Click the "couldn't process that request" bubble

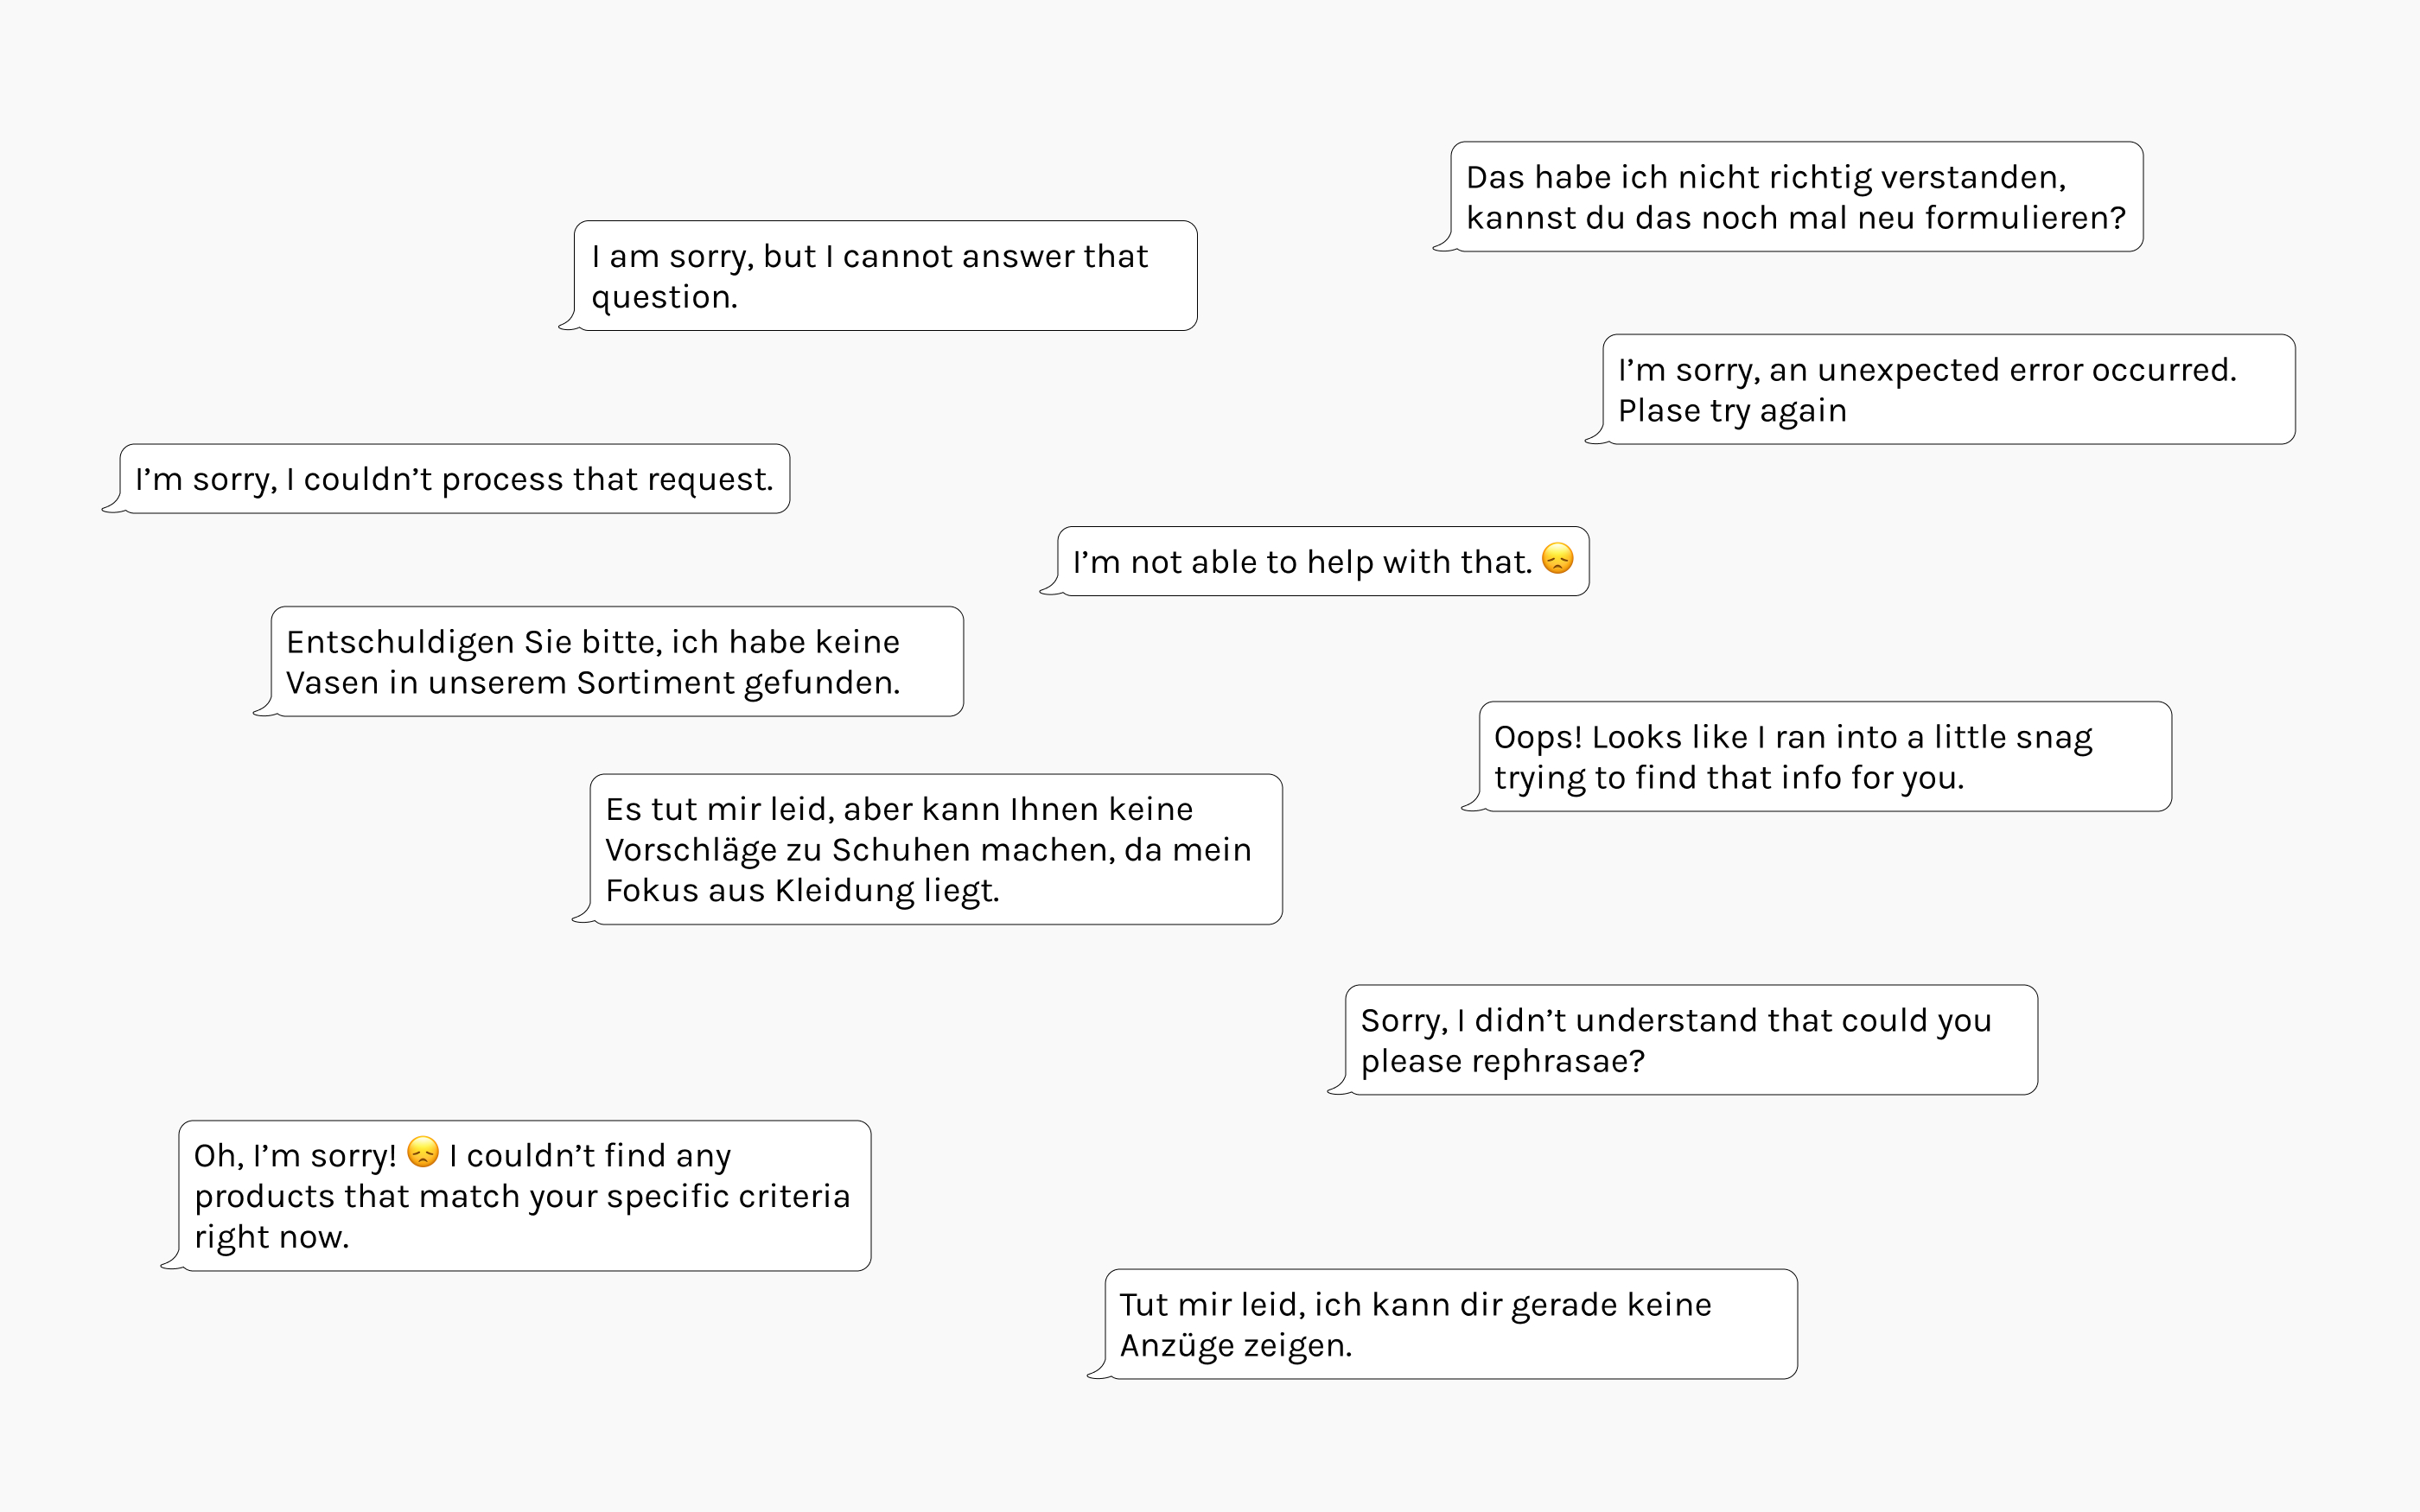454,480
